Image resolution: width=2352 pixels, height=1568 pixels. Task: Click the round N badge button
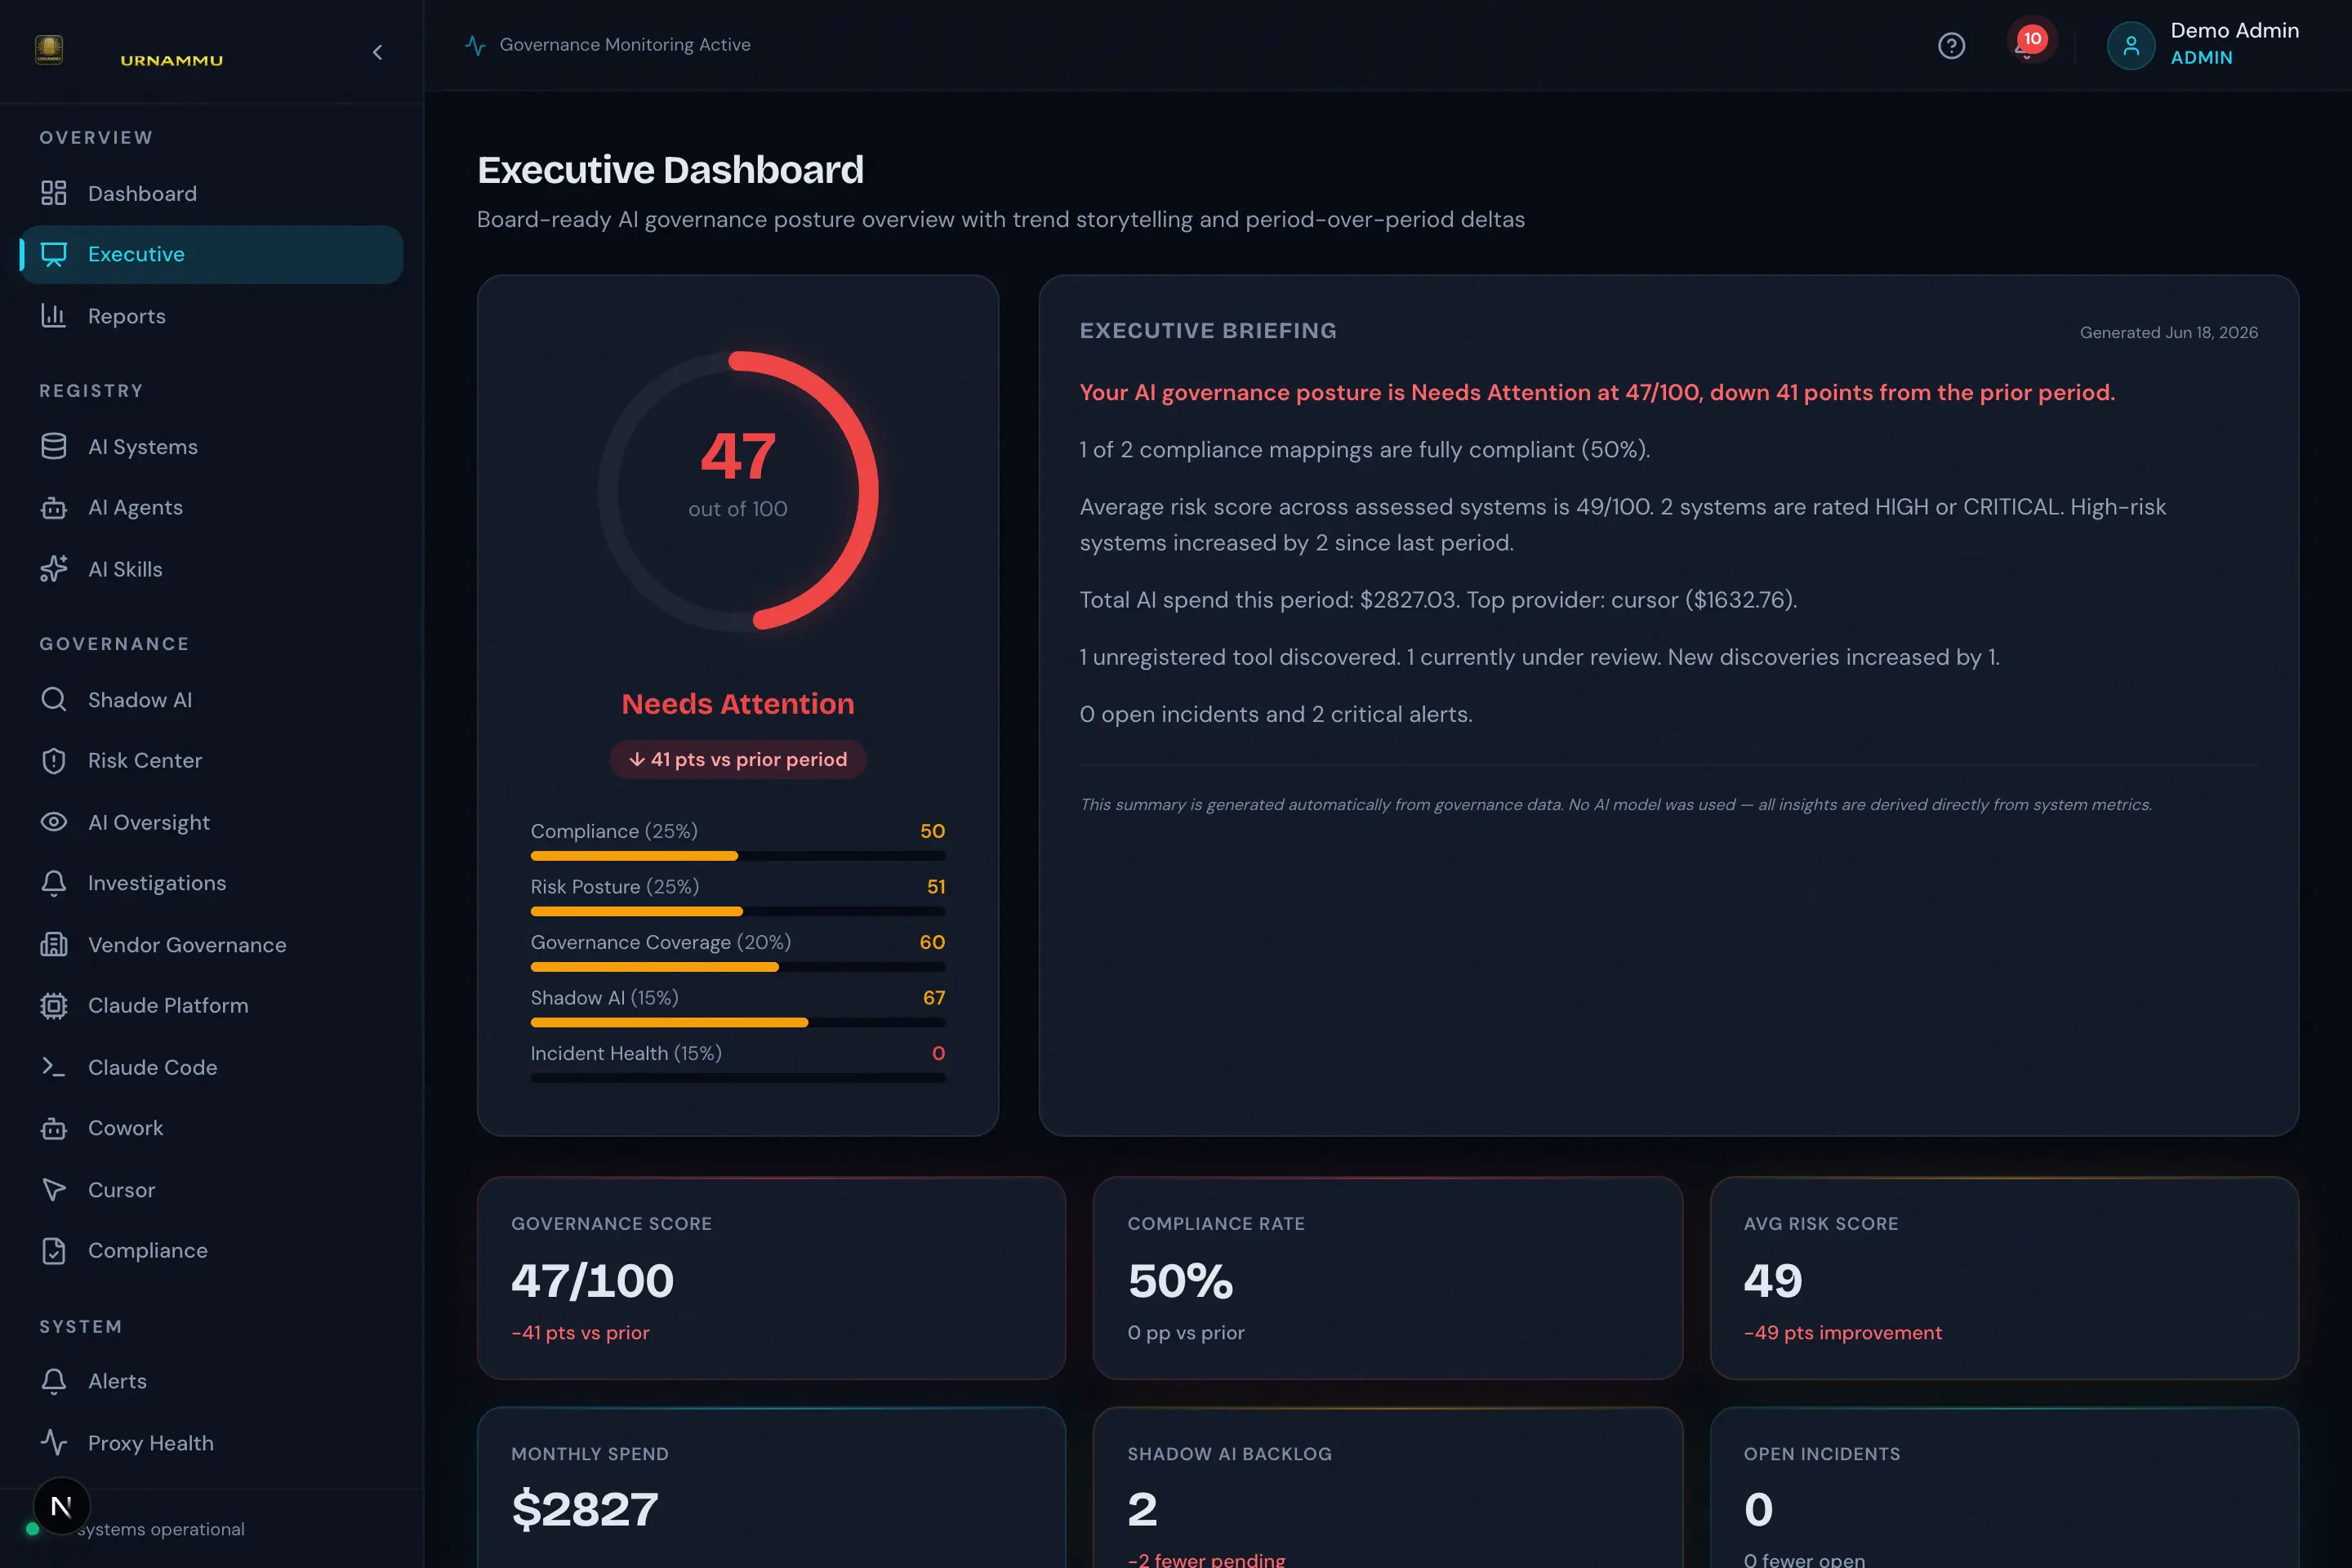[x=62, y=1506]
